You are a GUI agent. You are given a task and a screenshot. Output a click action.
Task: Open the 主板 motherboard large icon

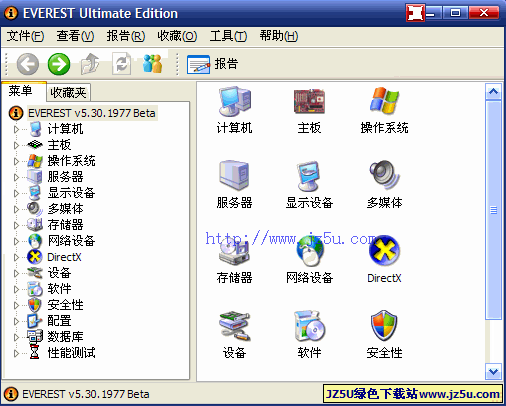[309, 110]
